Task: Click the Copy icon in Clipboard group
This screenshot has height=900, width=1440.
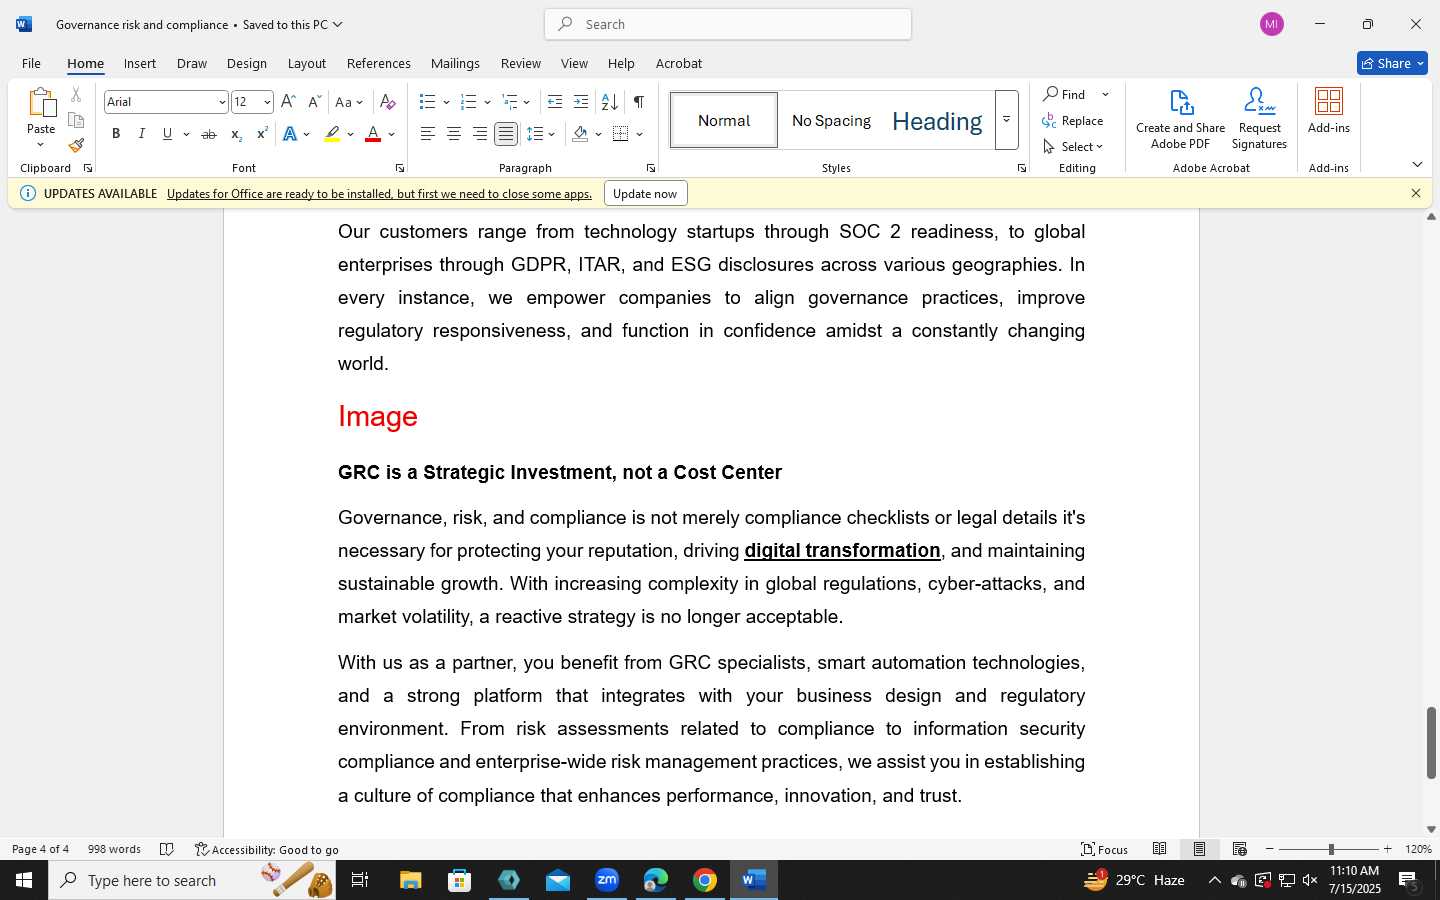Action: click(x=76, y=120)
